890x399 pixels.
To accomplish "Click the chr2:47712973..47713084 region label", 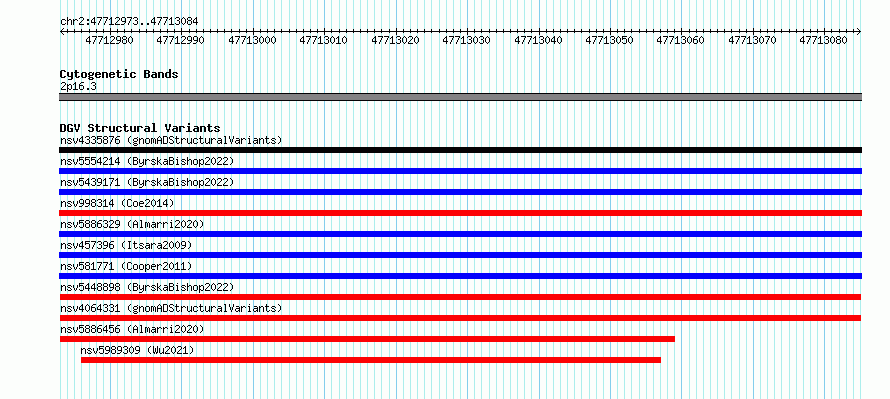I will click(129, 22).
